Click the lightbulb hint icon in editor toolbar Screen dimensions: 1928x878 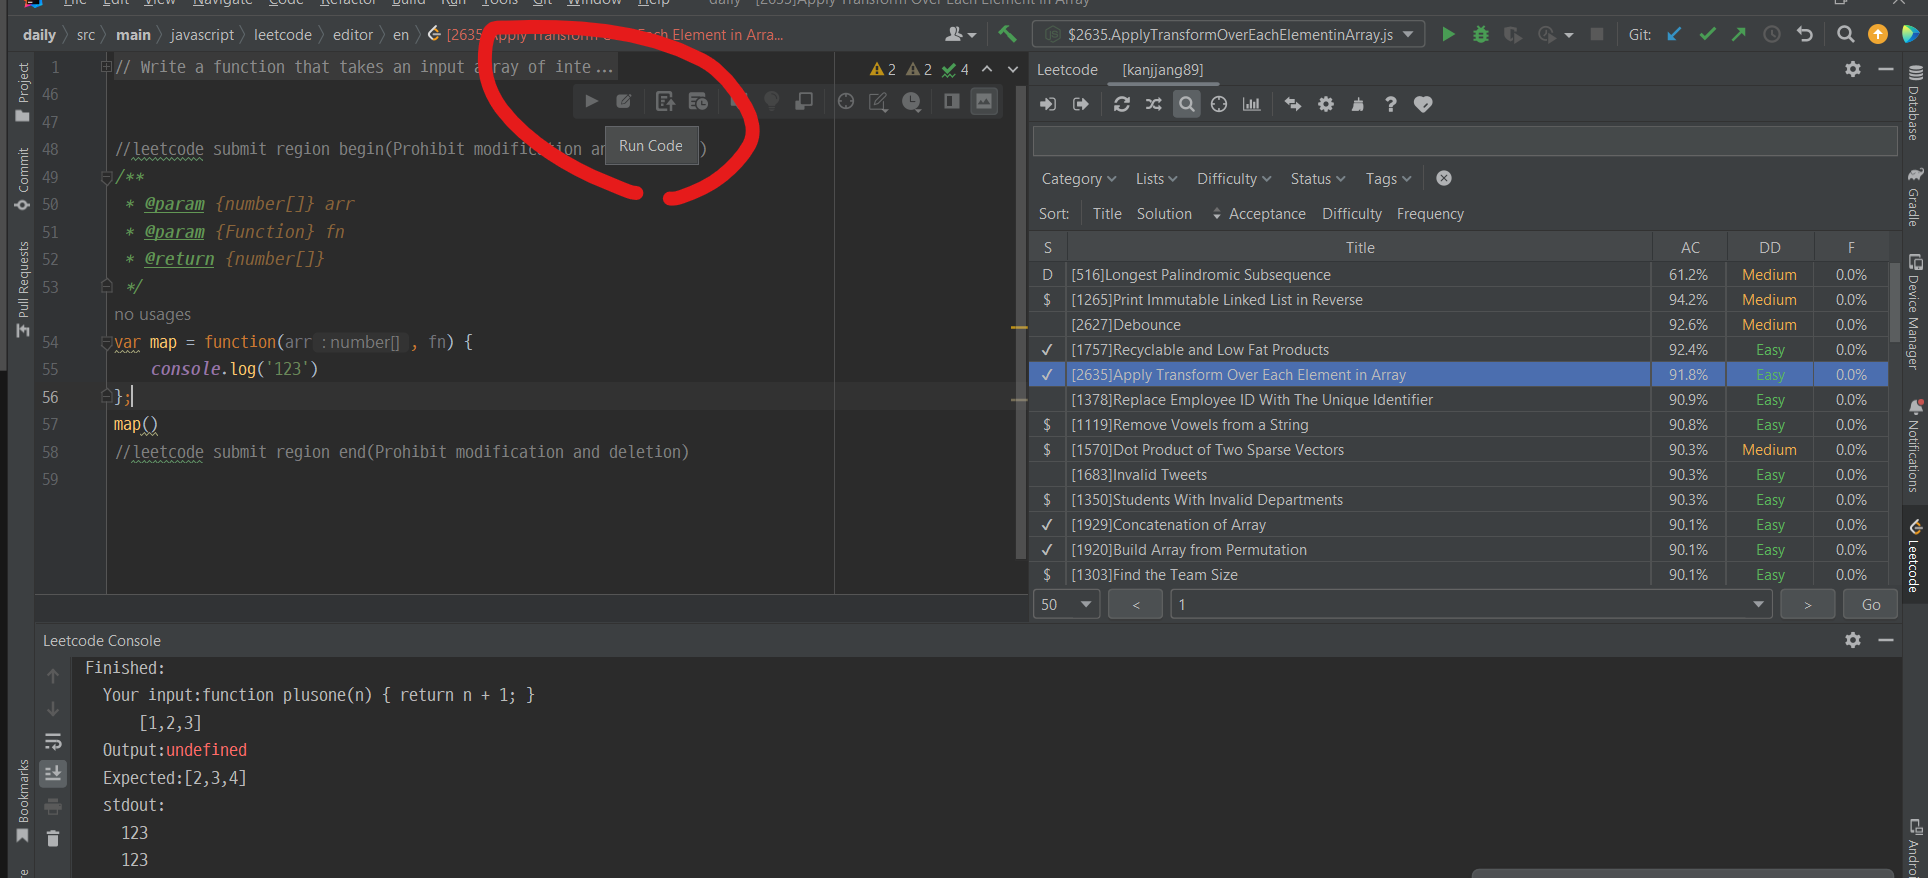(771, 101)
